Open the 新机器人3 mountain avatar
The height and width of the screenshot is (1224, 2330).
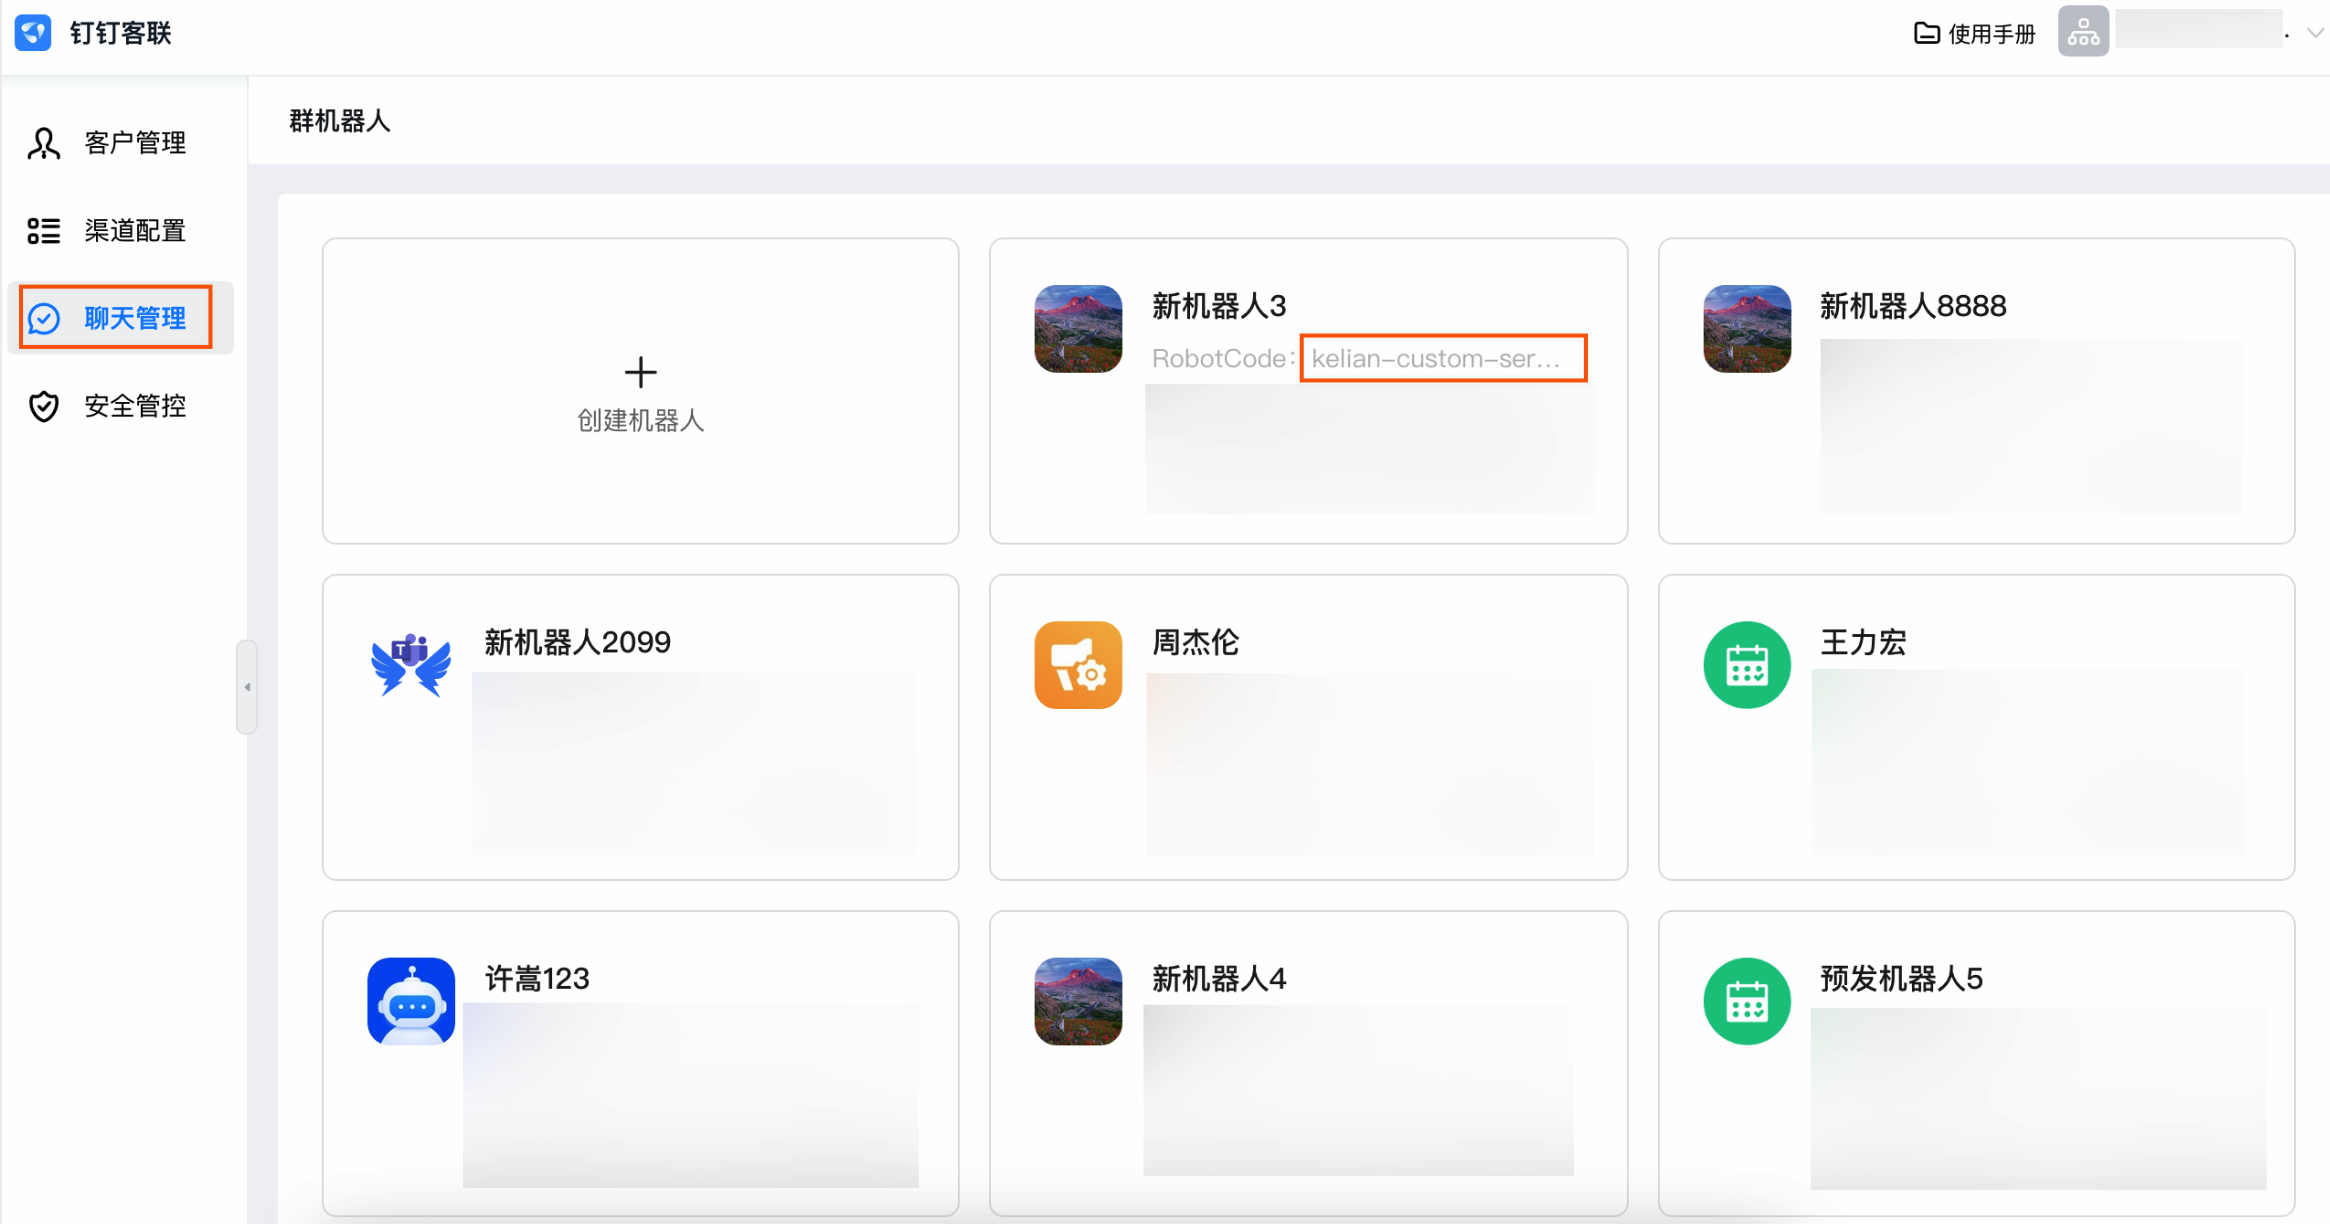pos(1078,329)
